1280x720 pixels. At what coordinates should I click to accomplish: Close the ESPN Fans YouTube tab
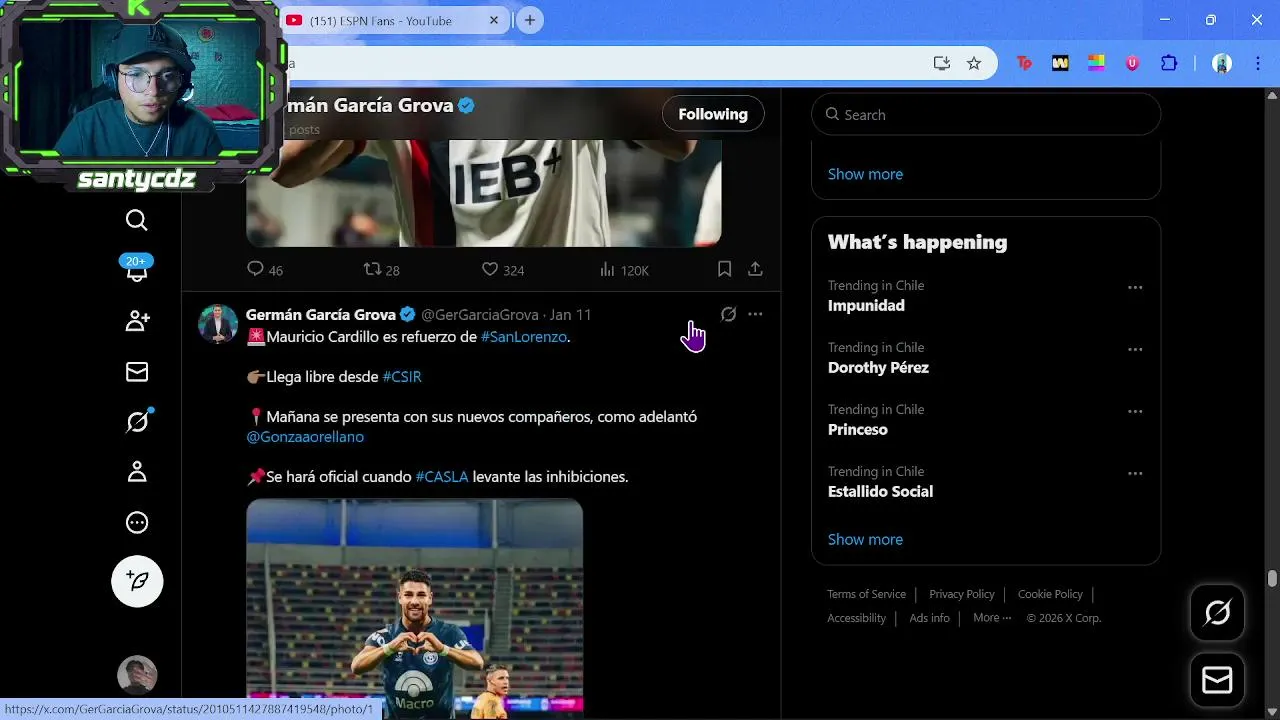[494, 20]
